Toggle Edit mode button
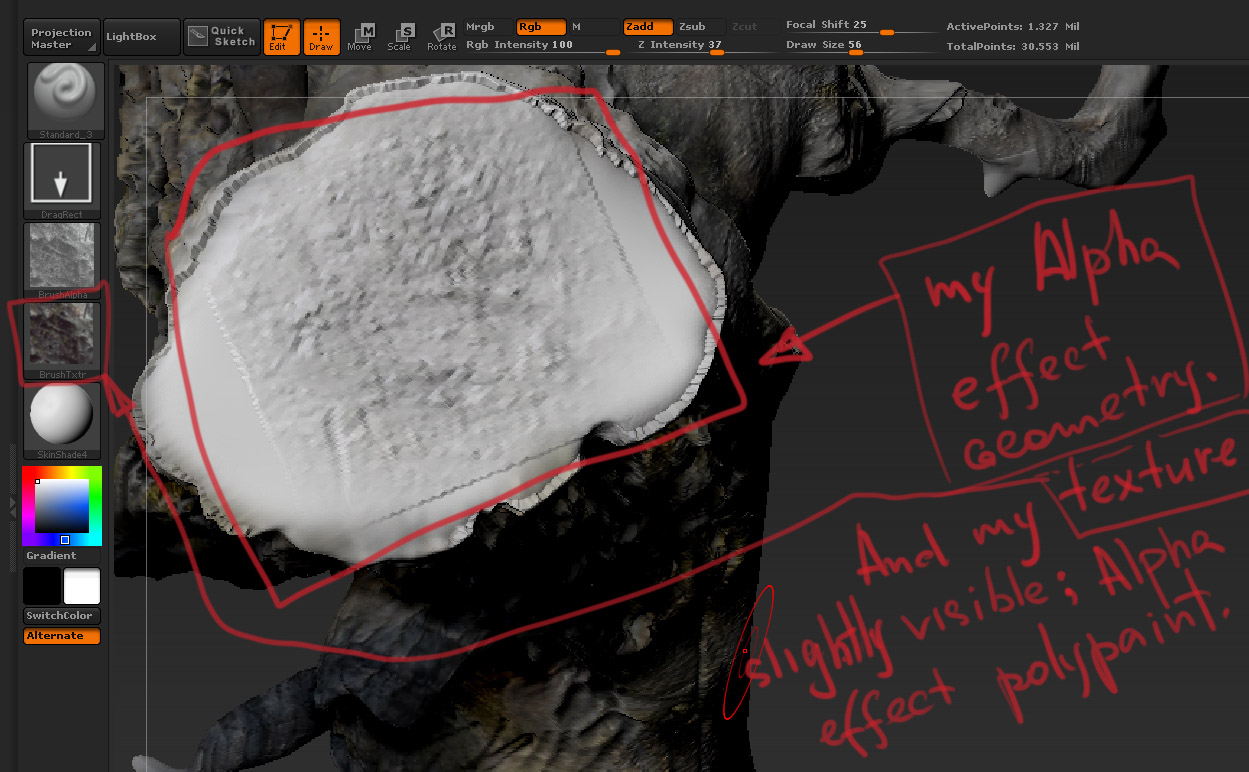Viewport: 1249px width, 772px height. [282, 37]
